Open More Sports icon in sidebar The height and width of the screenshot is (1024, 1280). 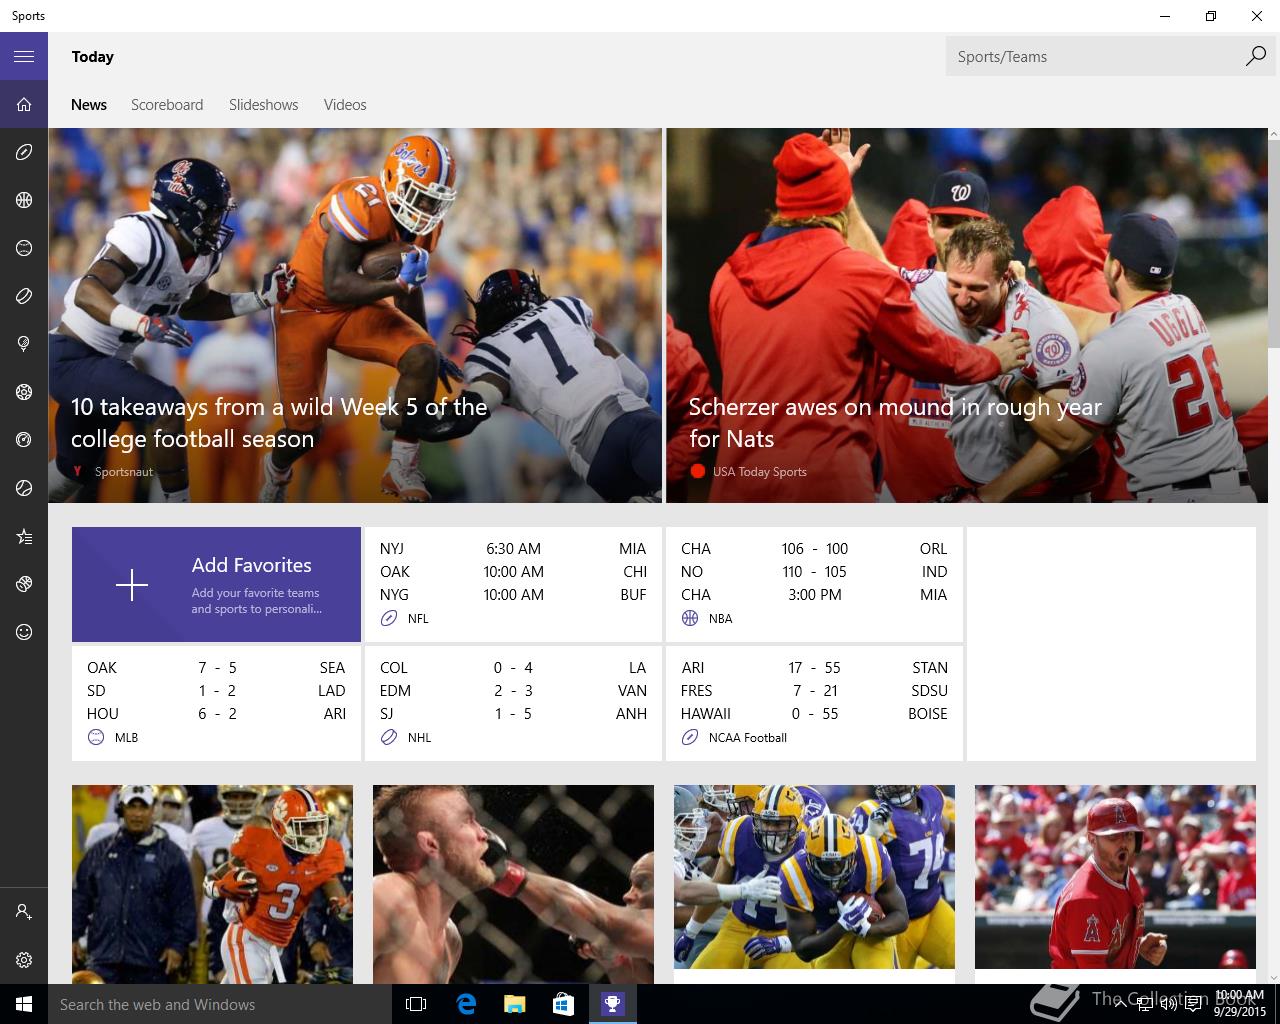[x=24, y=584]
